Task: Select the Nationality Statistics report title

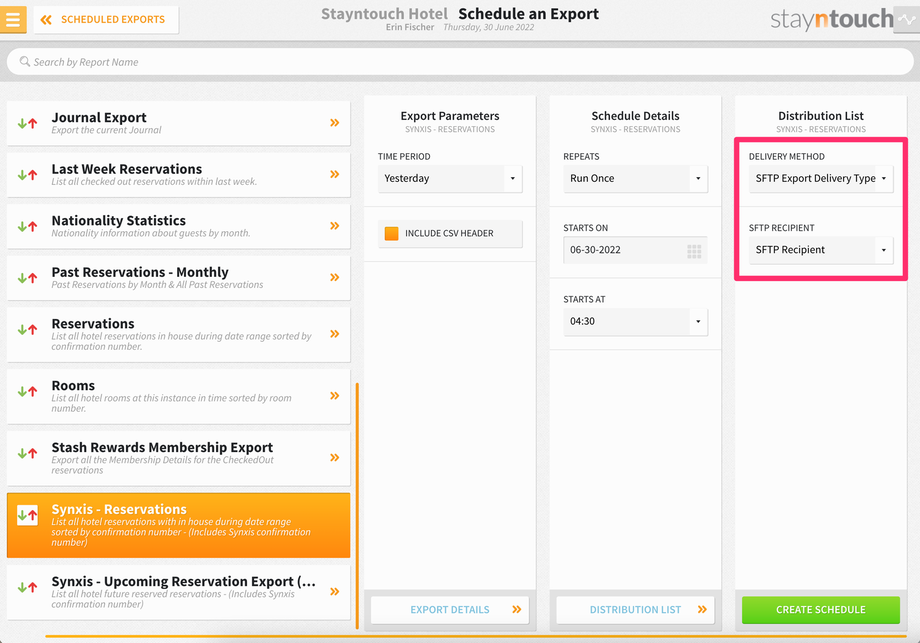Action: coord(119,221)
